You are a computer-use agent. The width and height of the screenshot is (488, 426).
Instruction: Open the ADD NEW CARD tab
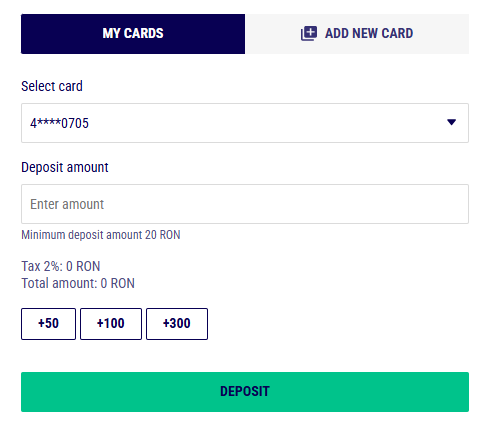point(357,34)
